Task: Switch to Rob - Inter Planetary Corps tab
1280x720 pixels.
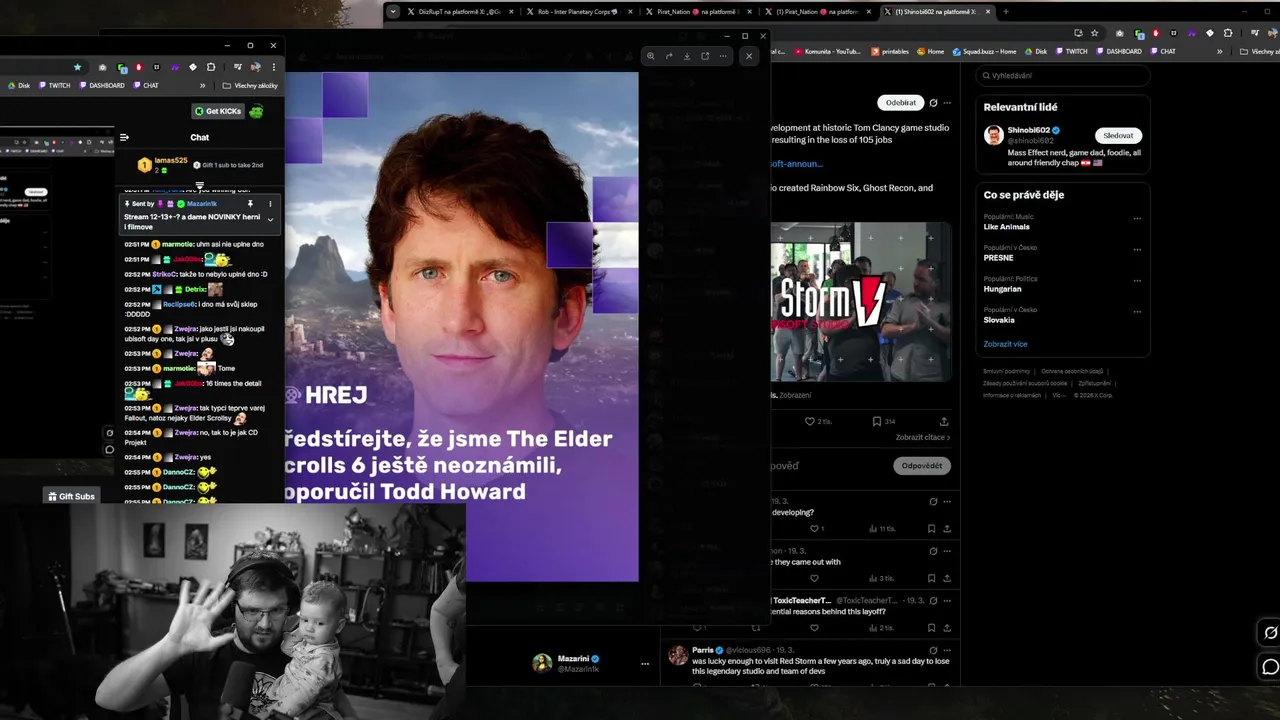Action: tap(579, 11)
